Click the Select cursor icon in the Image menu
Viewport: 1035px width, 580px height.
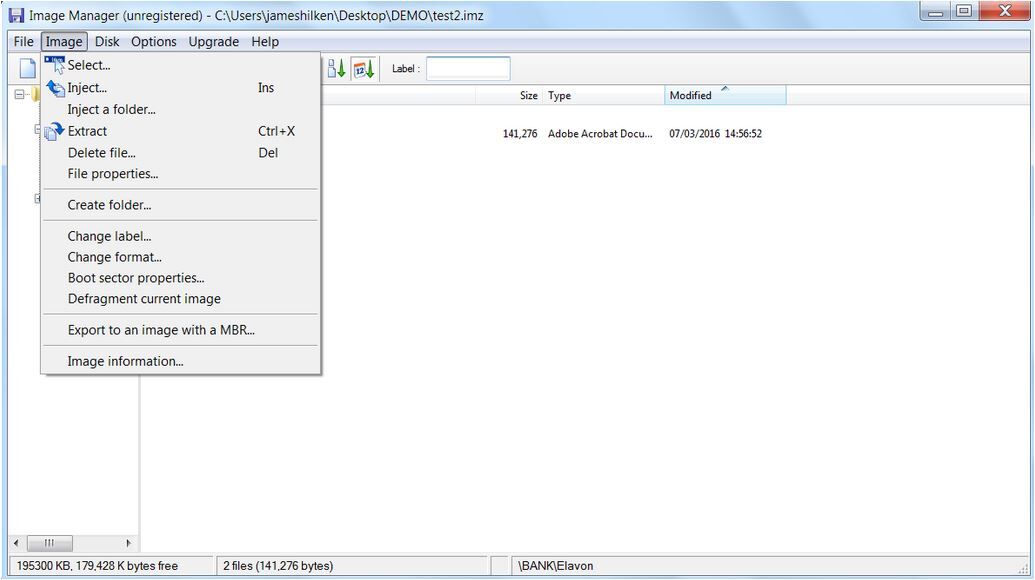(53, 63)
